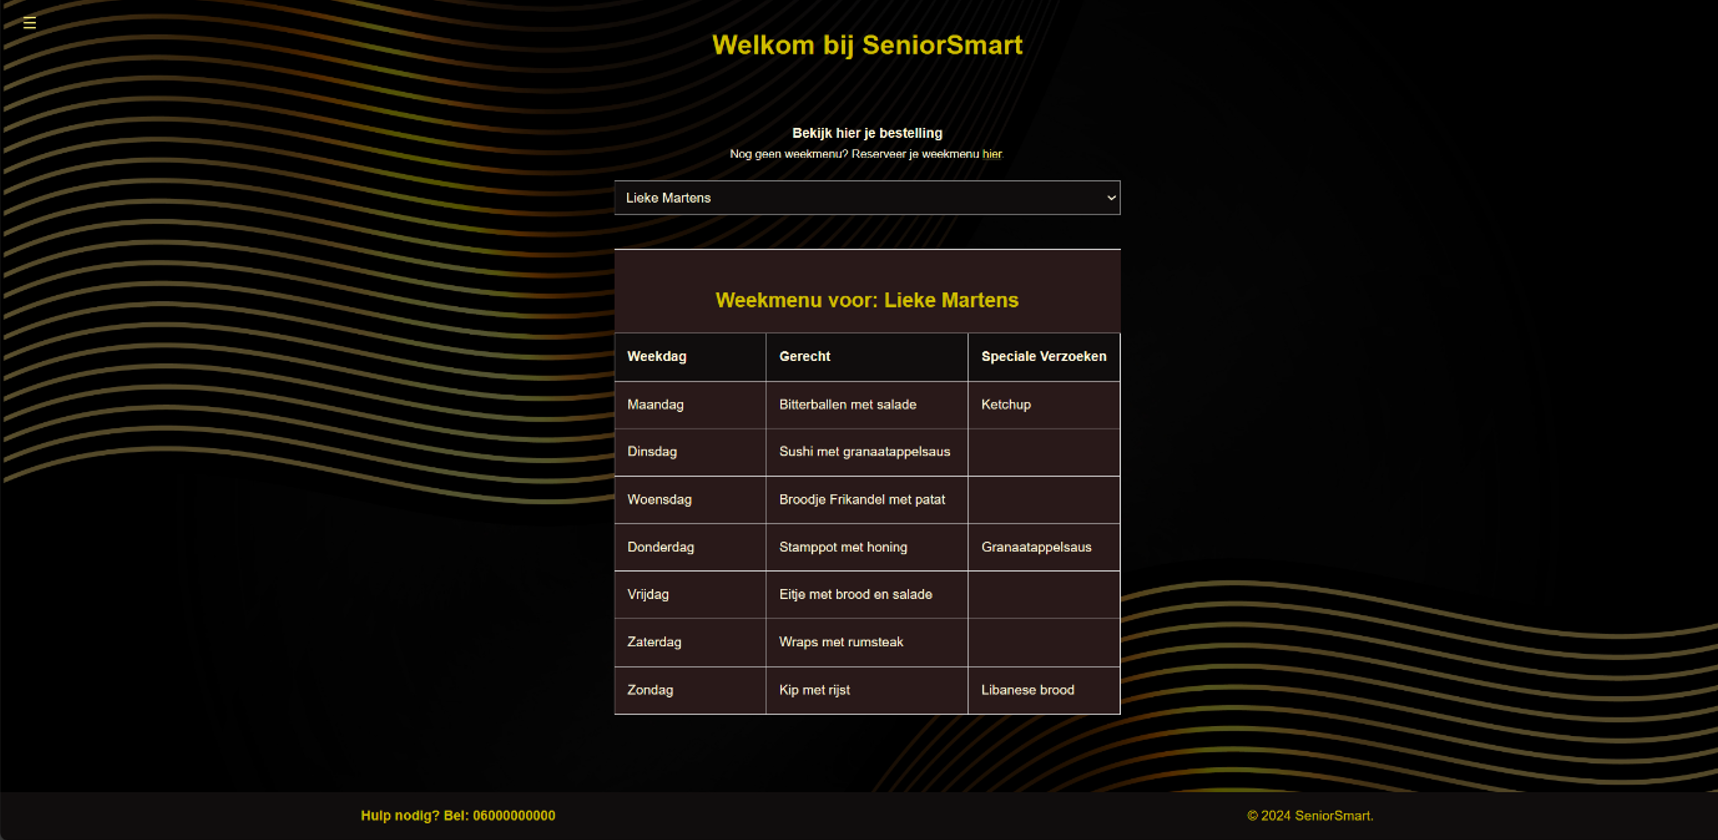Click the Wraps met rumsteak dish
Viewport: 1718px width, 840px height.
click(x=841, y=642)
